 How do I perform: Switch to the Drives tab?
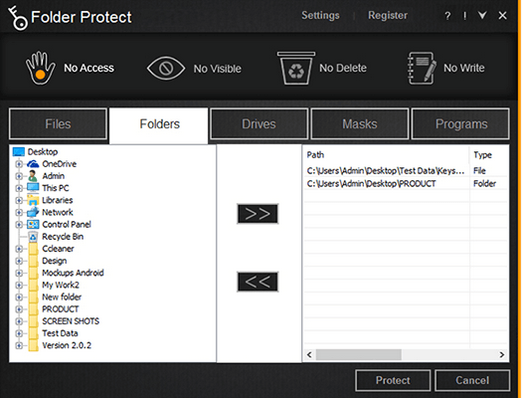point(259,124)
